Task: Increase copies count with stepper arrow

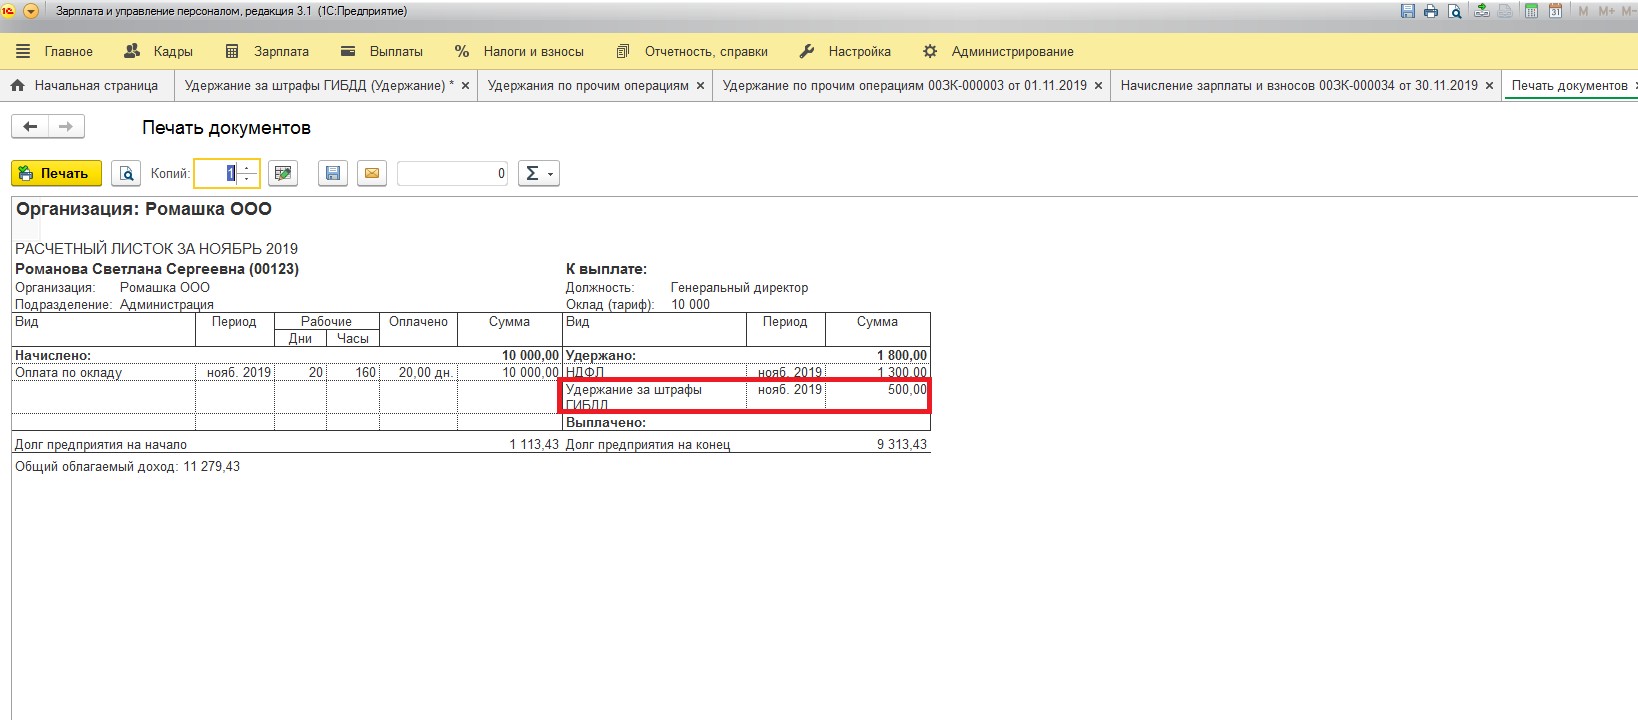Action: click(x=247, y=168)
